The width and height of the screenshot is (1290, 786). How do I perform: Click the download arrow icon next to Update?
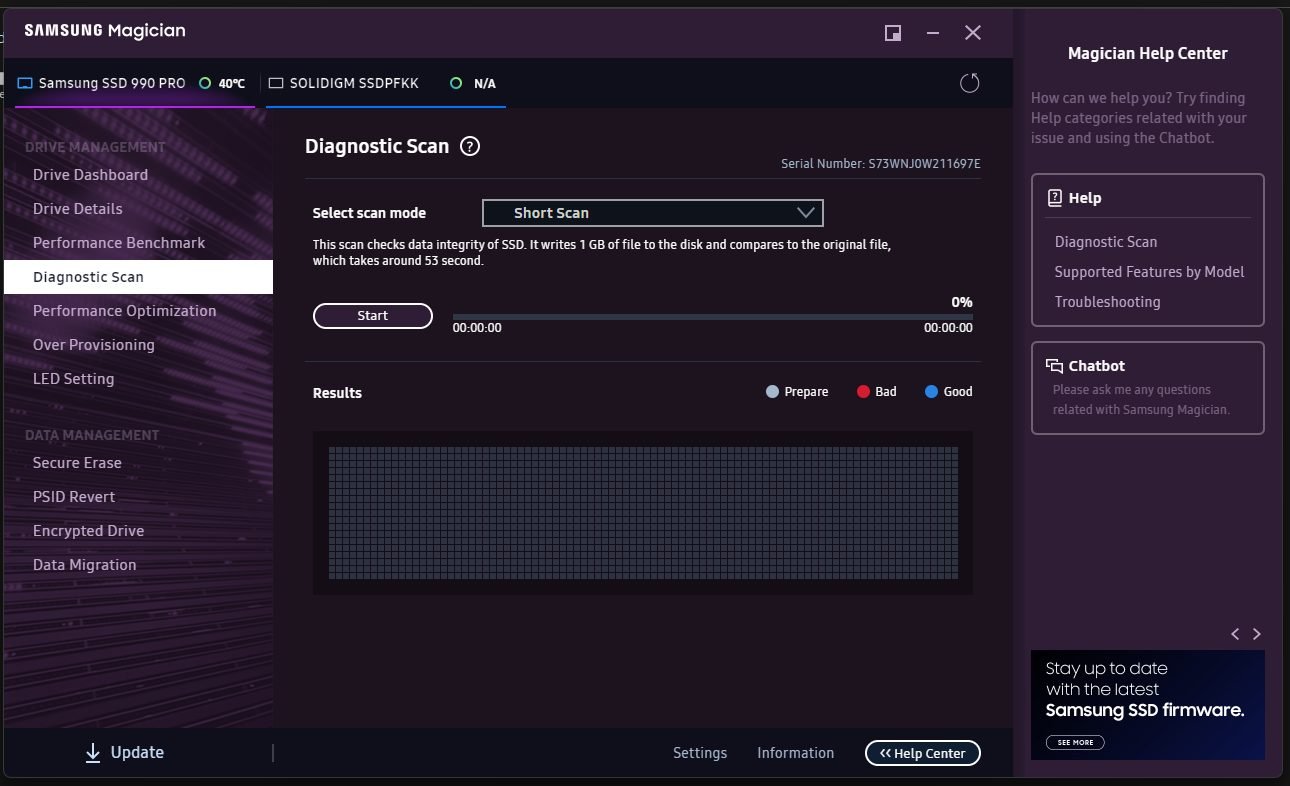click(x=93, y=753)
